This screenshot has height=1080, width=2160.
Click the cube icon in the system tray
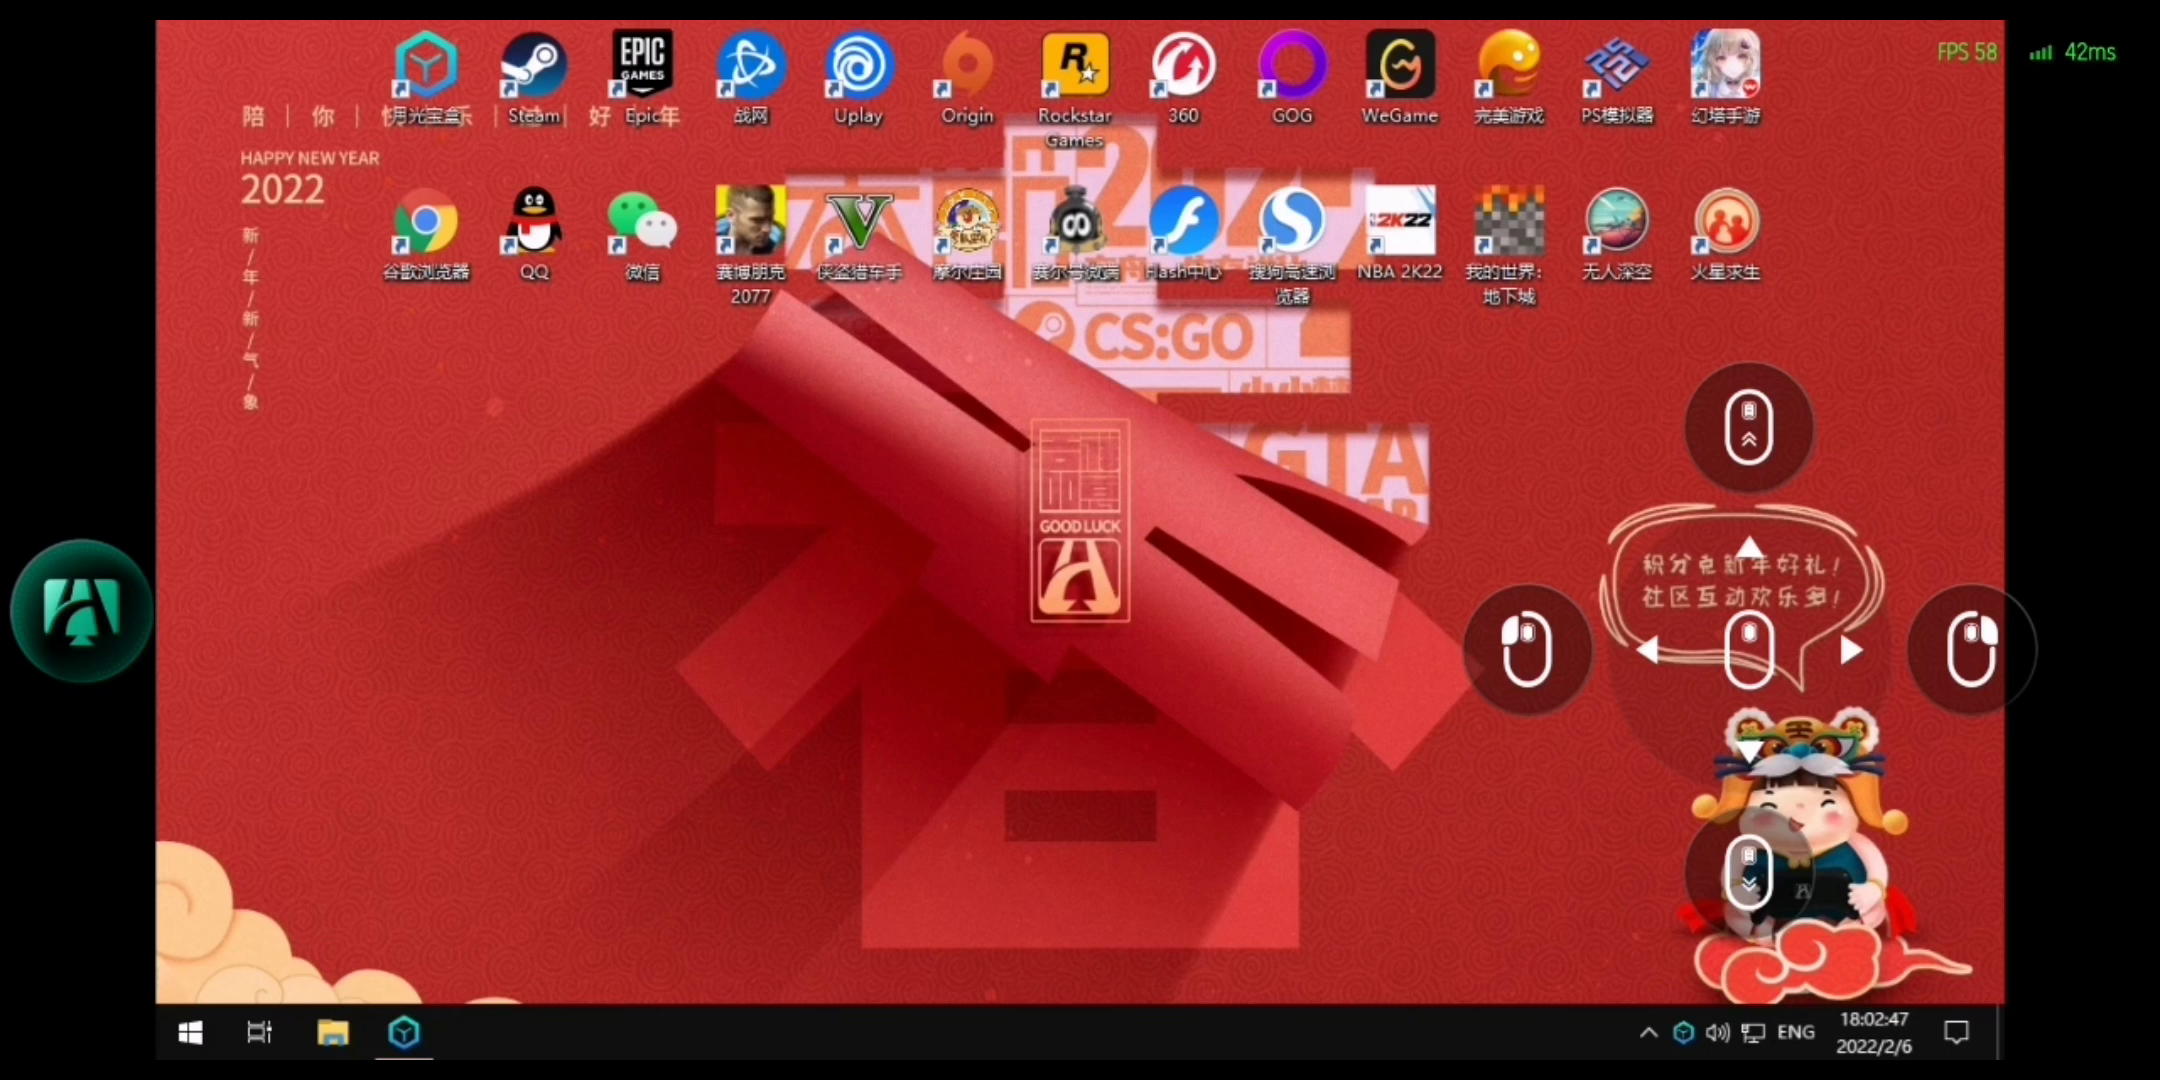pyautogui.click(x=1683, y=1032)
